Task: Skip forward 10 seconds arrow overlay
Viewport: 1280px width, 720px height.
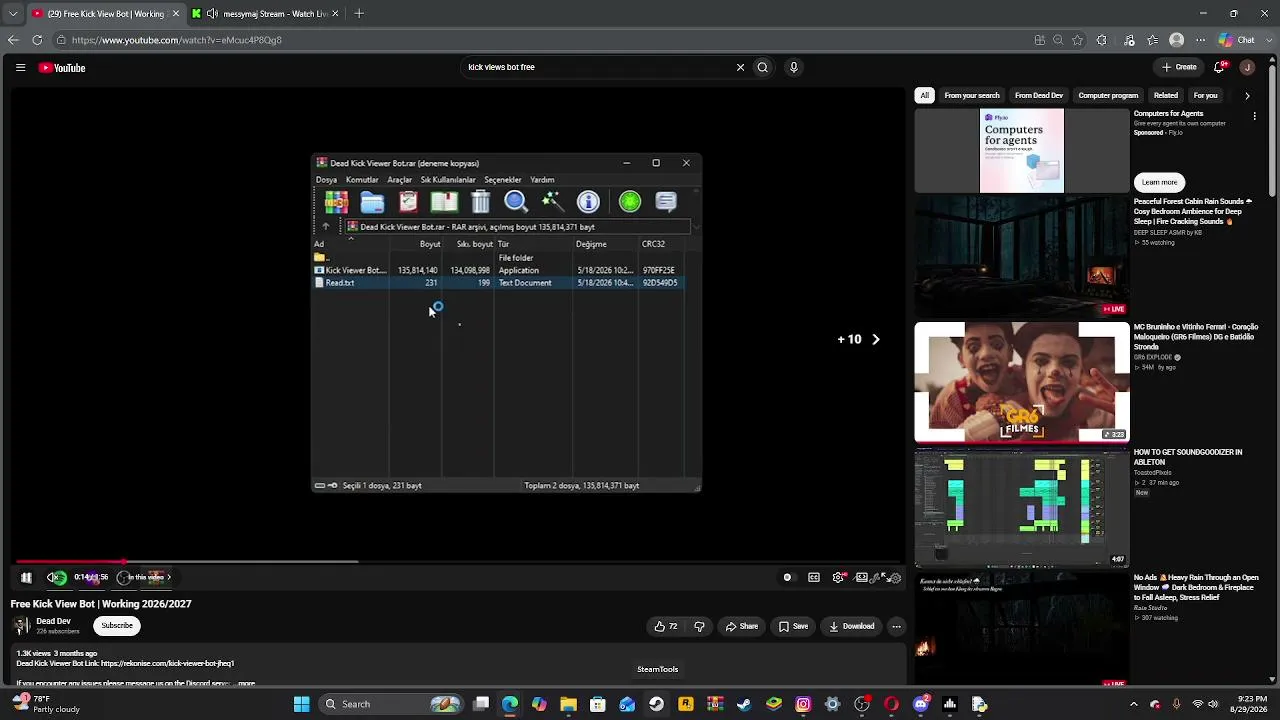Action: pyautogui.click(x=860, y=339)
